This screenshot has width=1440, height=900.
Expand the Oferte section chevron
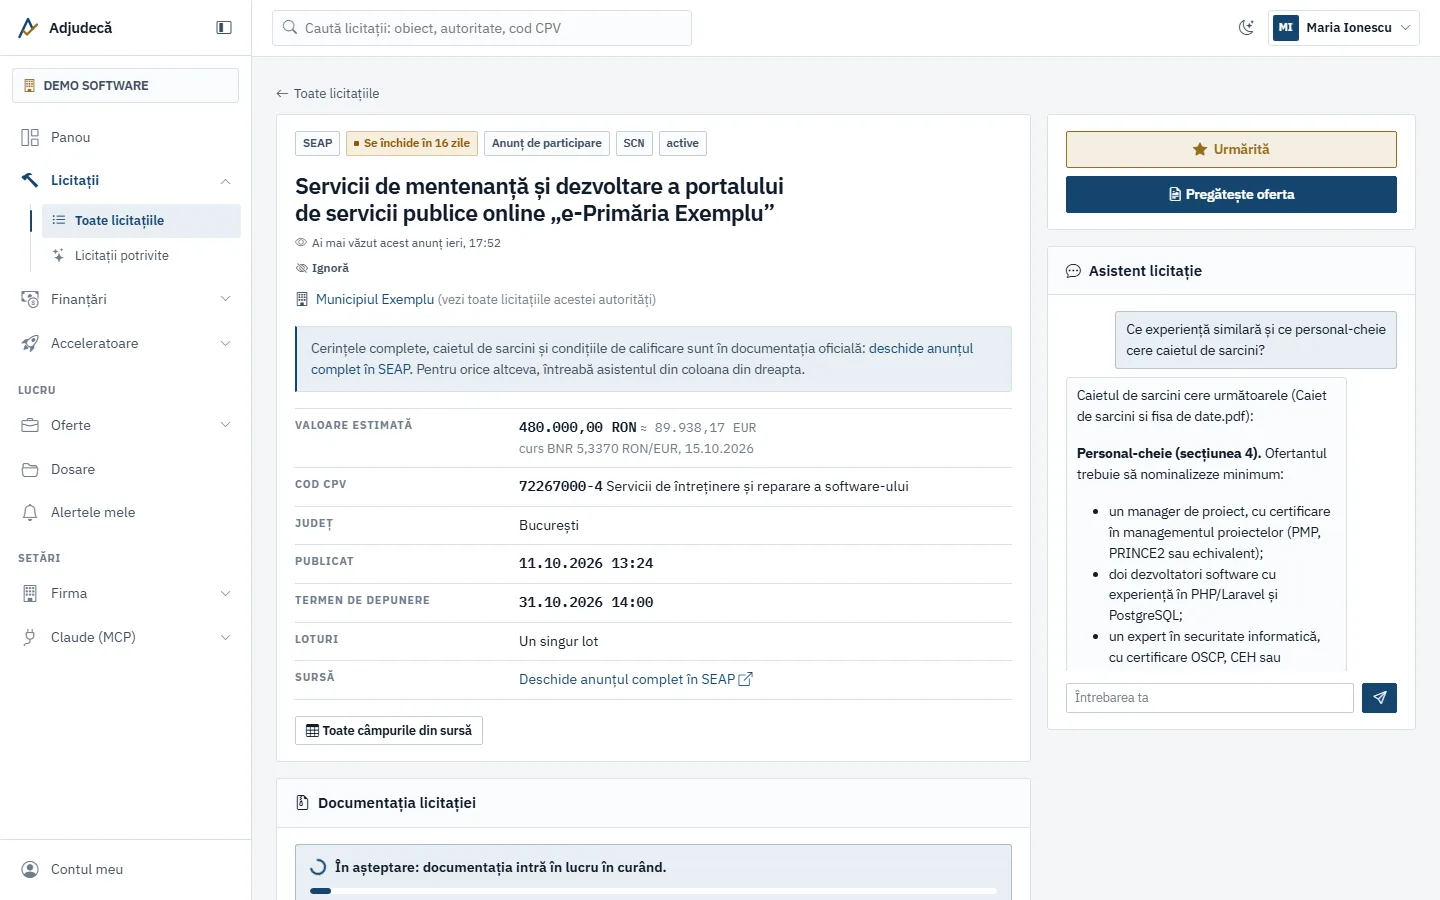pos(225,425)
